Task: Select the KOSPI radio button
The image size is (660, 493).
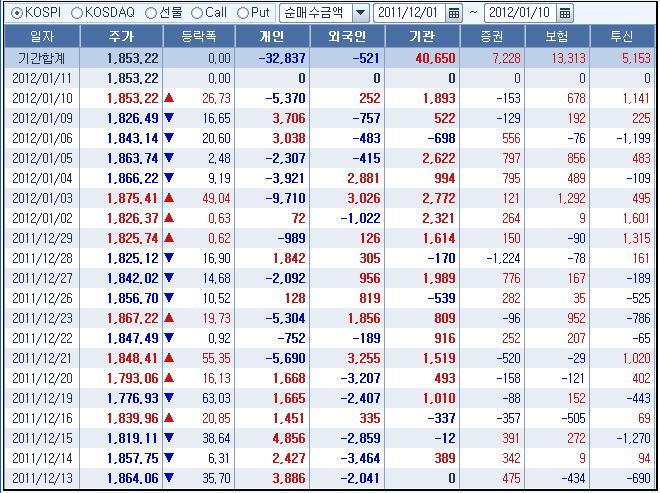Action: (x=16, y=13)
